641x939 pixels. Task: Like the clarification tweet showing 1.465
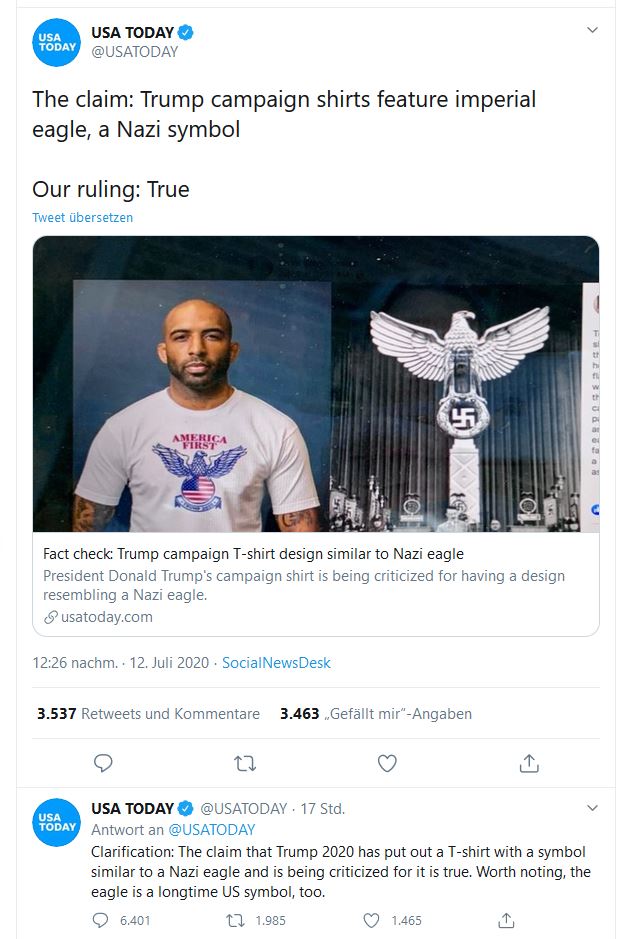click(x=371, y=920)
